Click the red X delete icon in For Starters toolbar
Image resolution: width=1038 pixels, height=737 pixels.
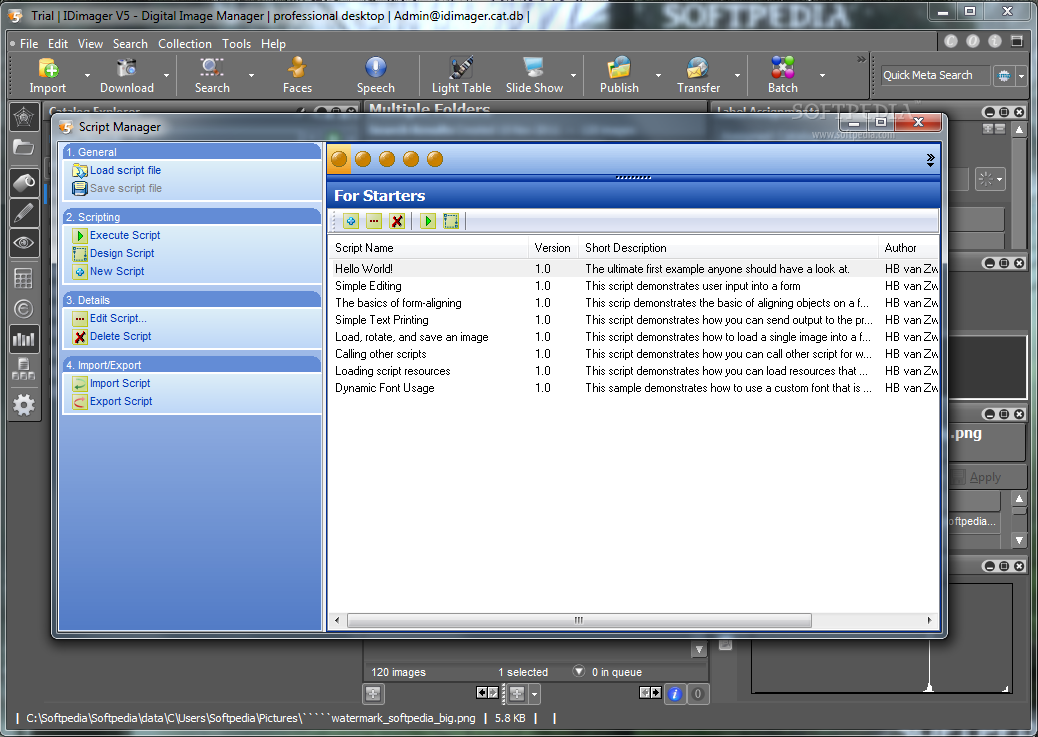[x=397, y=221]
